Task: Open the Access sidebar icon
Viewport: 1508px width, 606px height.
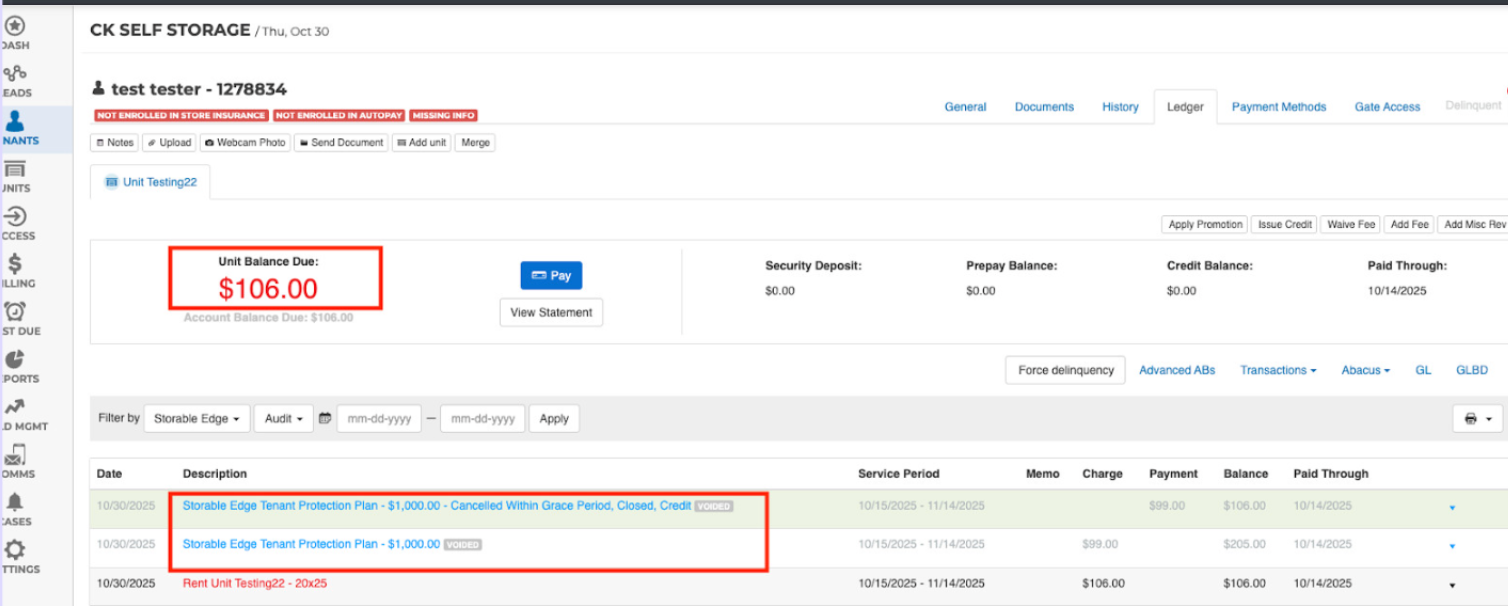Action: coord(15,217)
